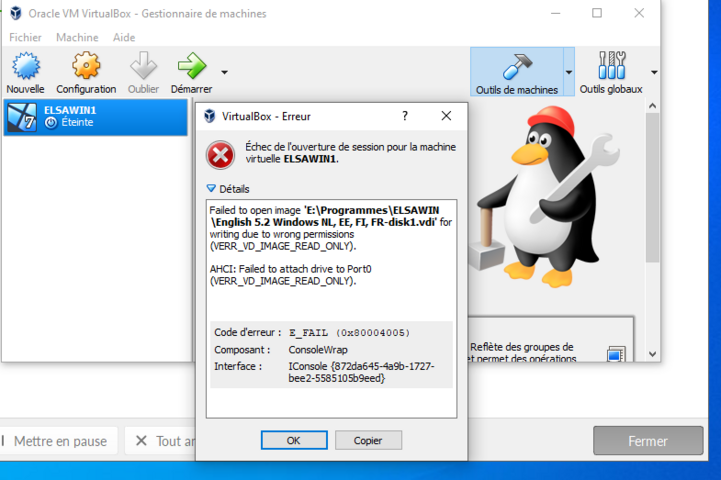This screenshot has width=721, height=480.
Task: Click Mettre en pause button
Action: 58,441
